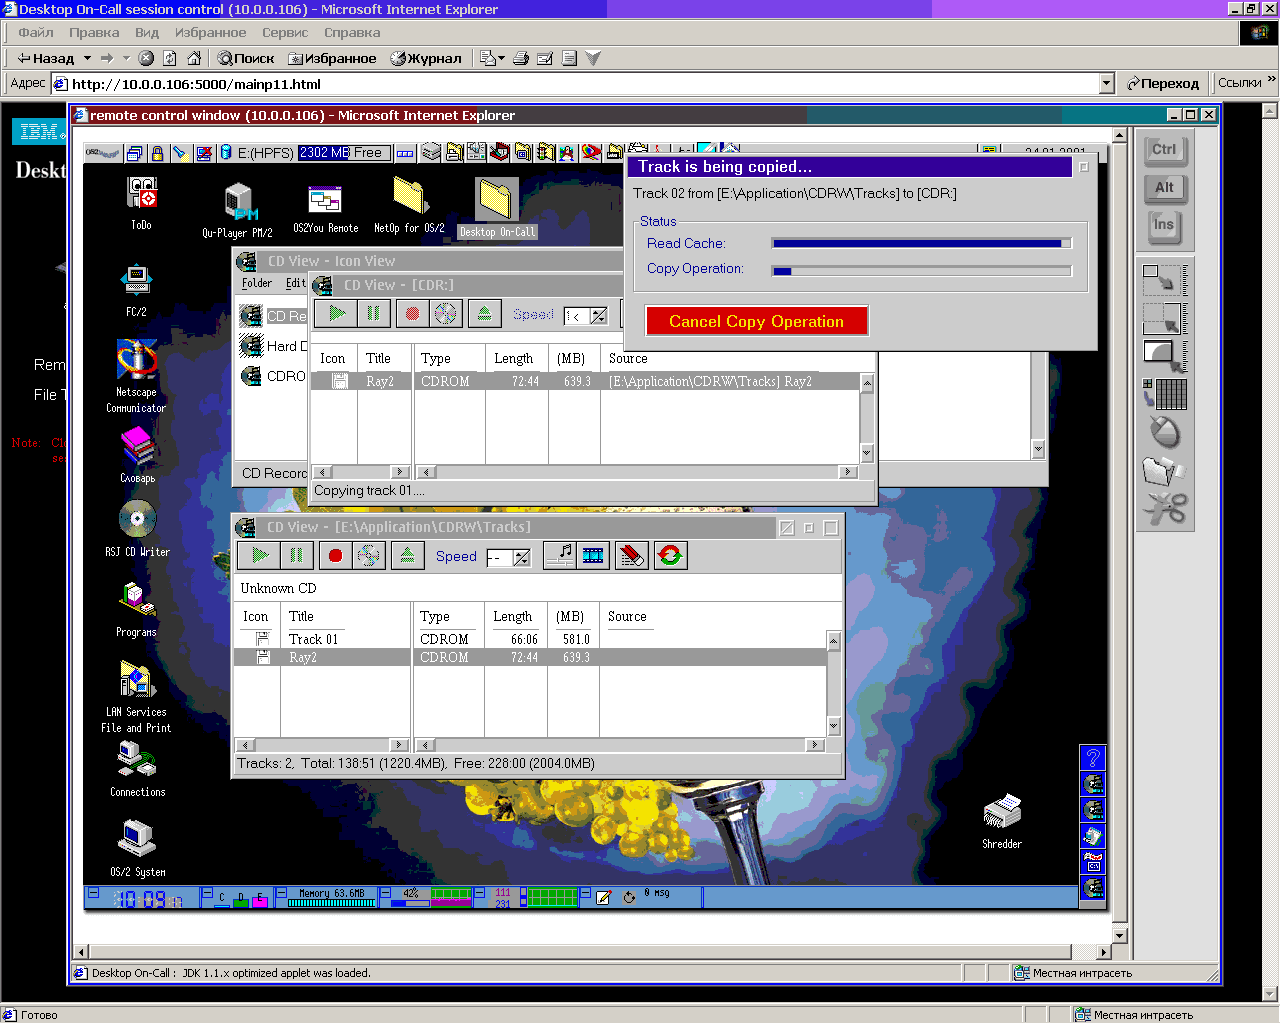Click the film-strip data track icon
Screen dimensions: 1280x1024
point(593,555)
